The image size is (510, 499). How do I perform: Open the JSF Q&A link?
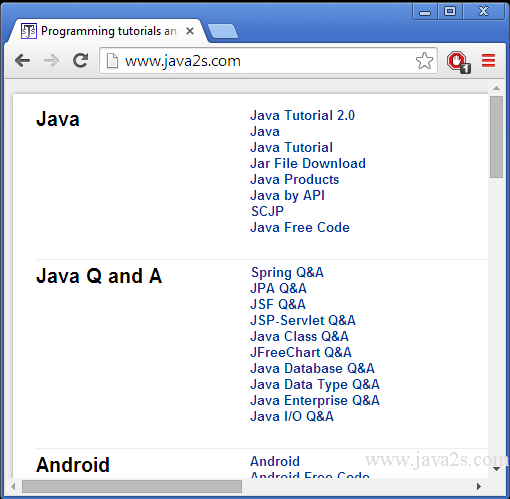[278, 304]
